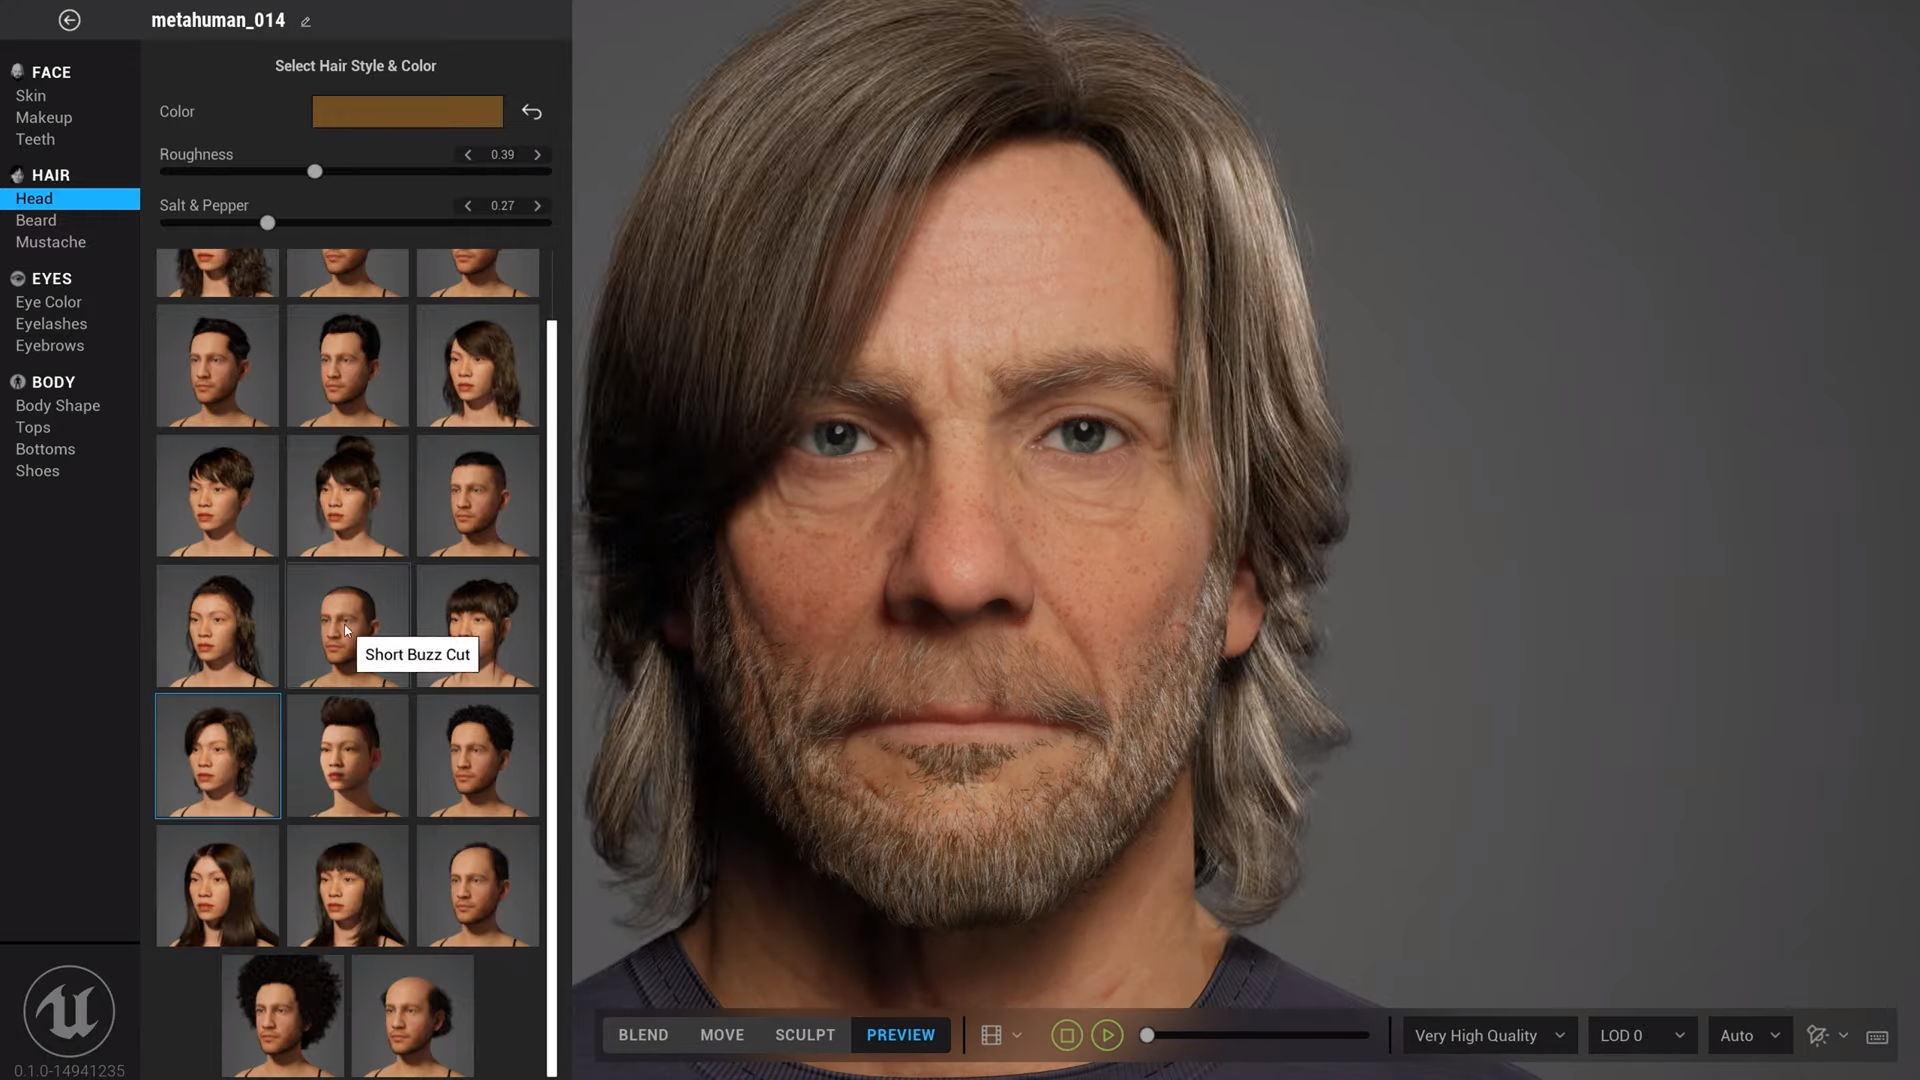Open Eyelashes settings
This screenshot has width=1920, height=1080.
(x=51, y=324)
